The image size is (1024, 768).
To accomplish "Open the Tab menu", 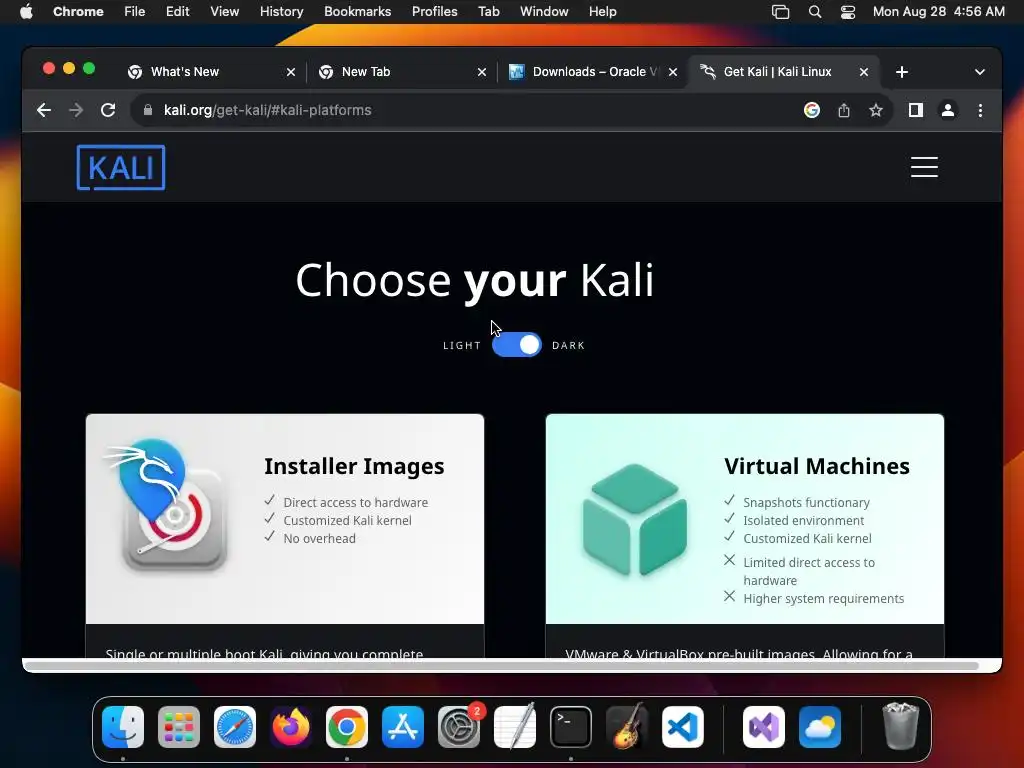I will (x=488, y=12).
